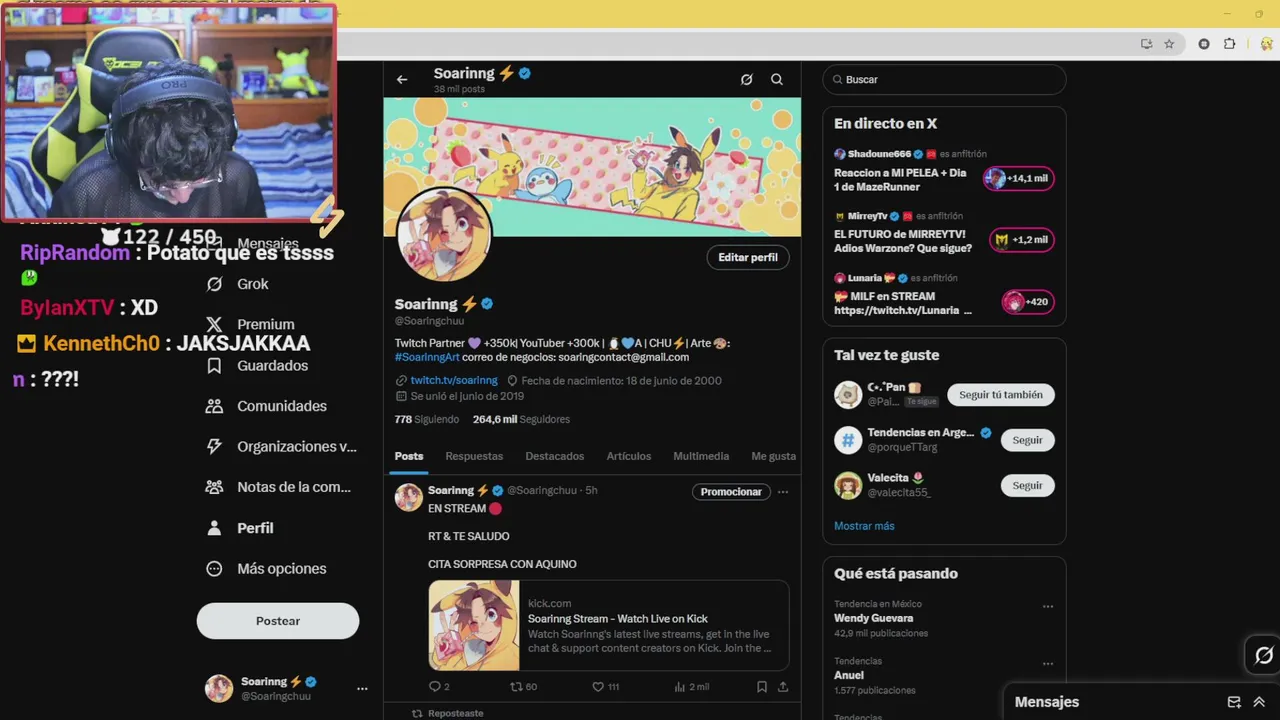
Task: Open Premium in the left sidebar
Action: 250,325
